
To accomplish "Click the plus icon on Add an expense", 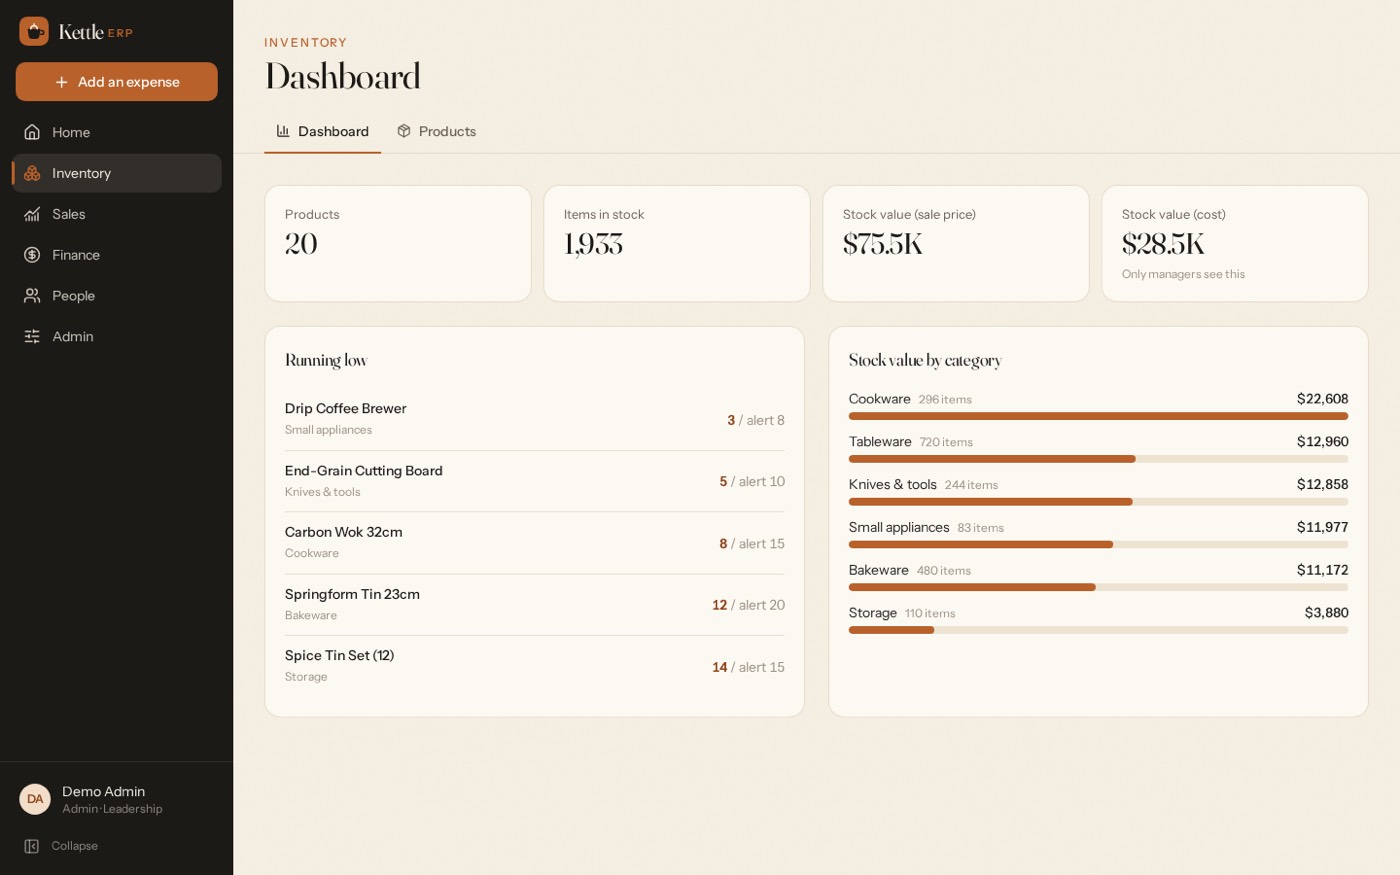I will tap(62, 82).
